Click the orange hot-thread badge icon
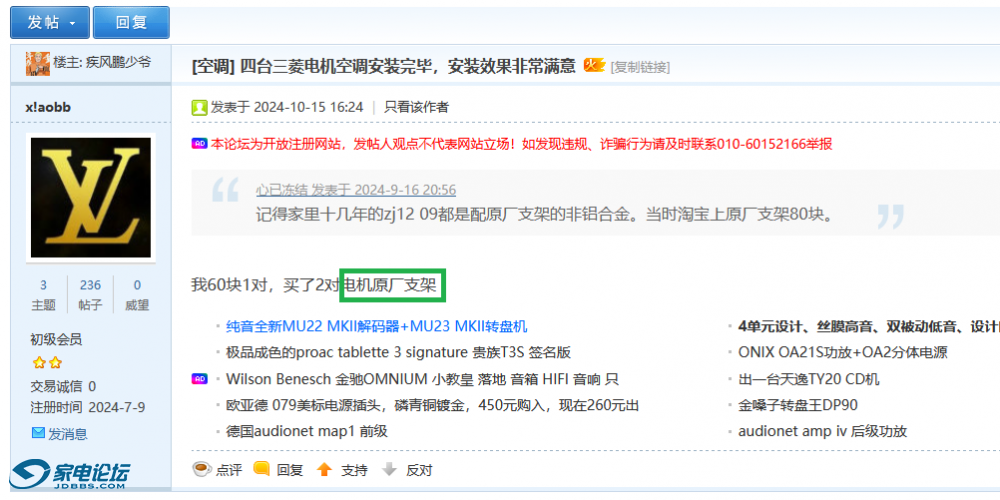This screenshot has height=500, width=1000. 594,65
